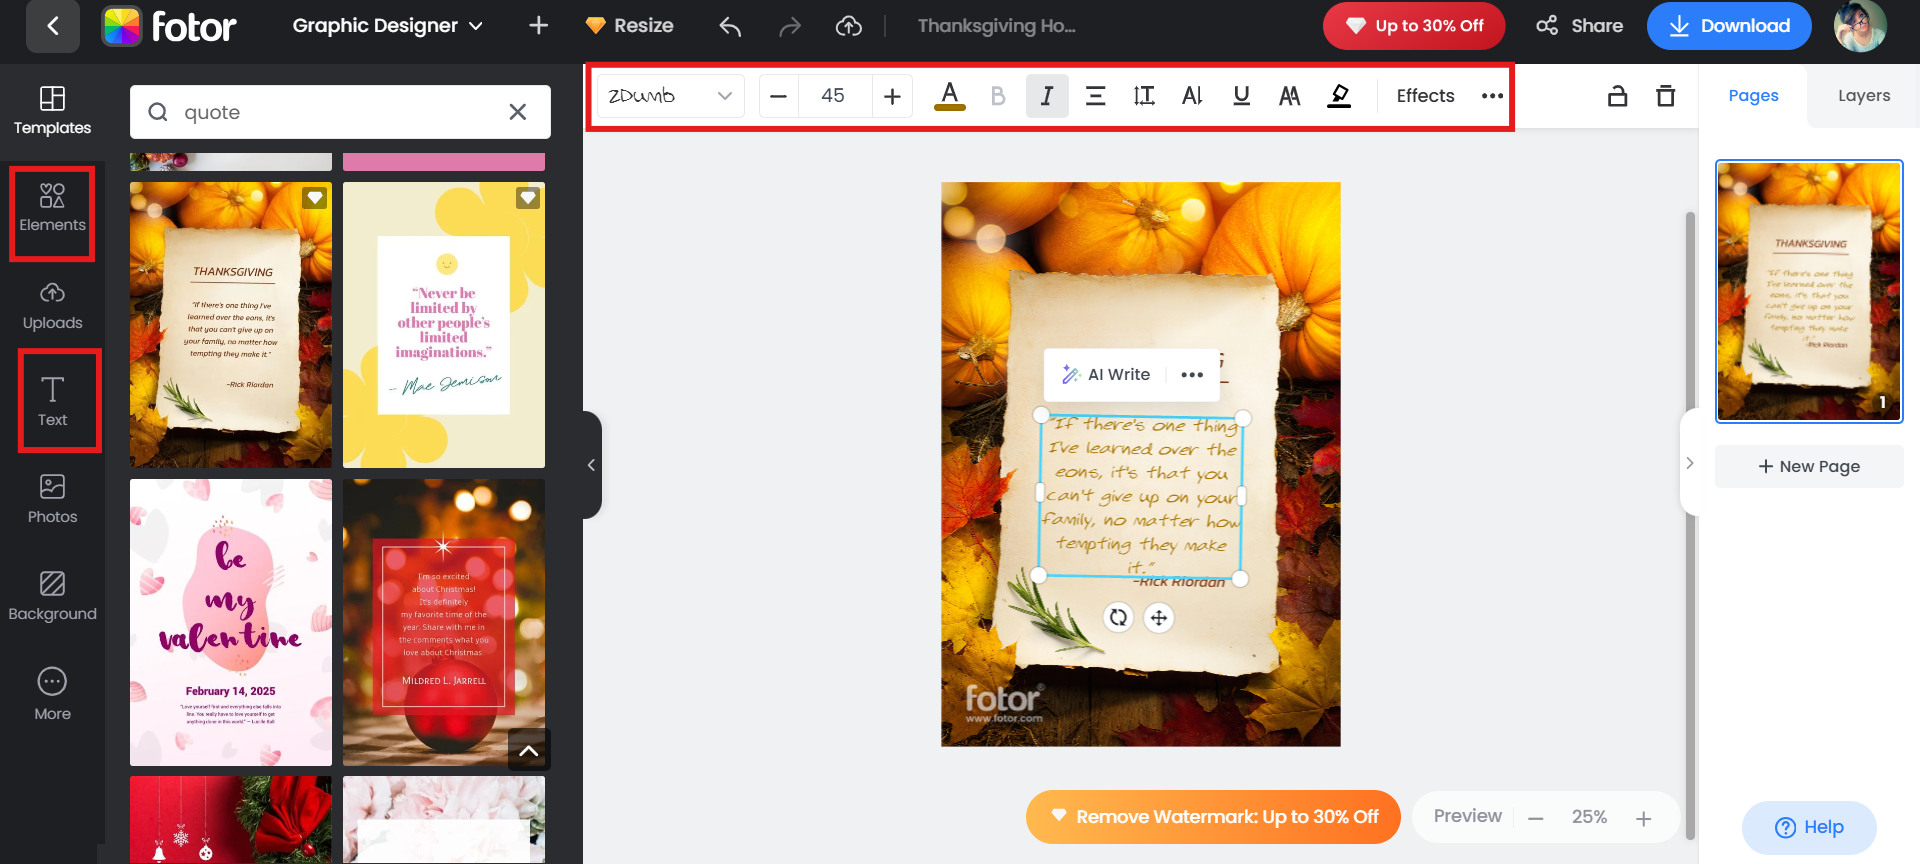Save to cloud with the cloud upload icon

coord(849,26)
